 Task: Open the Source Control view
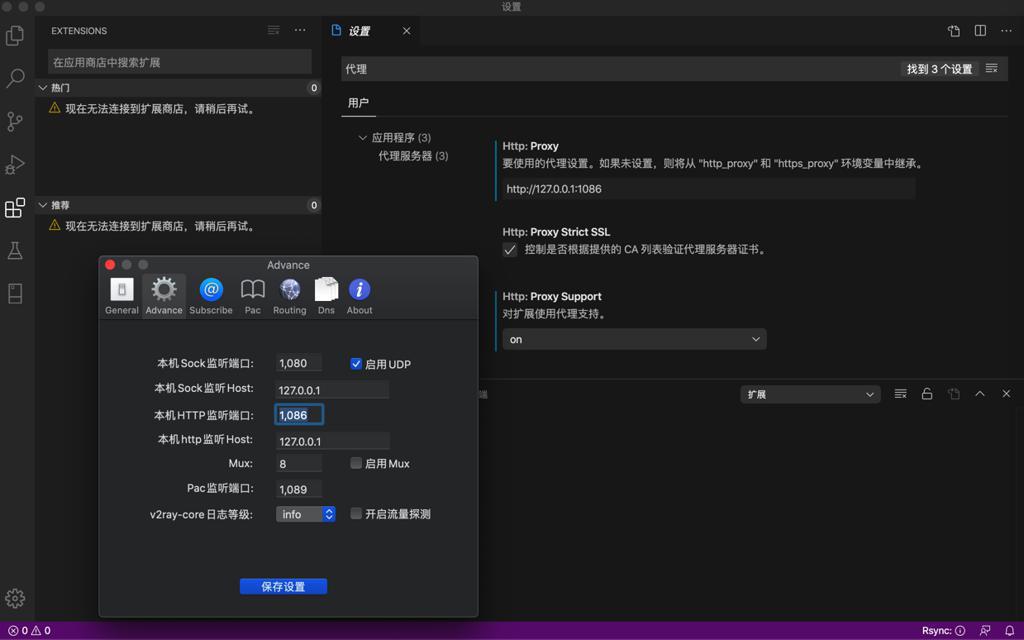click(15, 121)
